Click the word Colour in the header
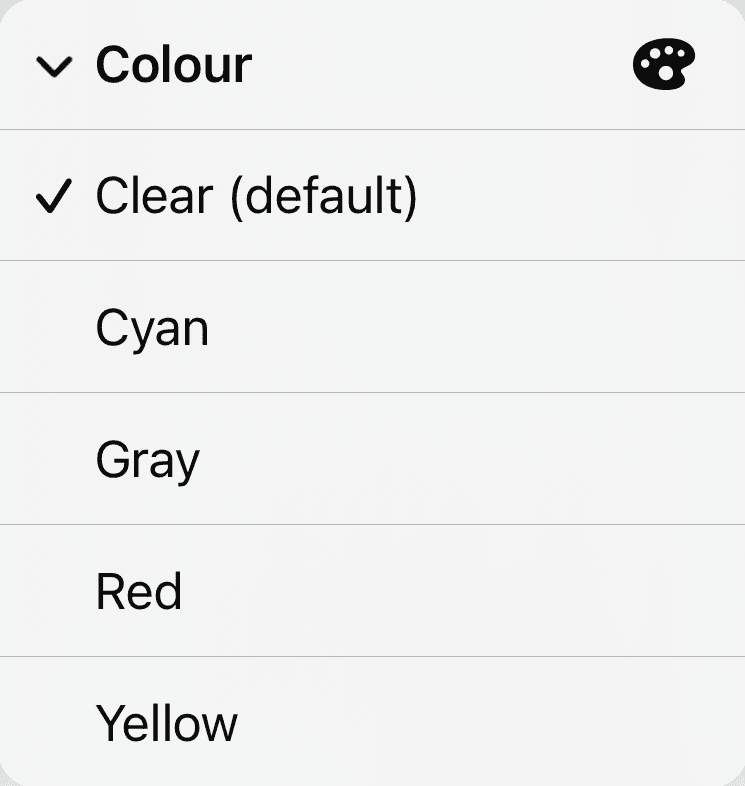Screen dimensions: 745x786 [x=173, y=66]
